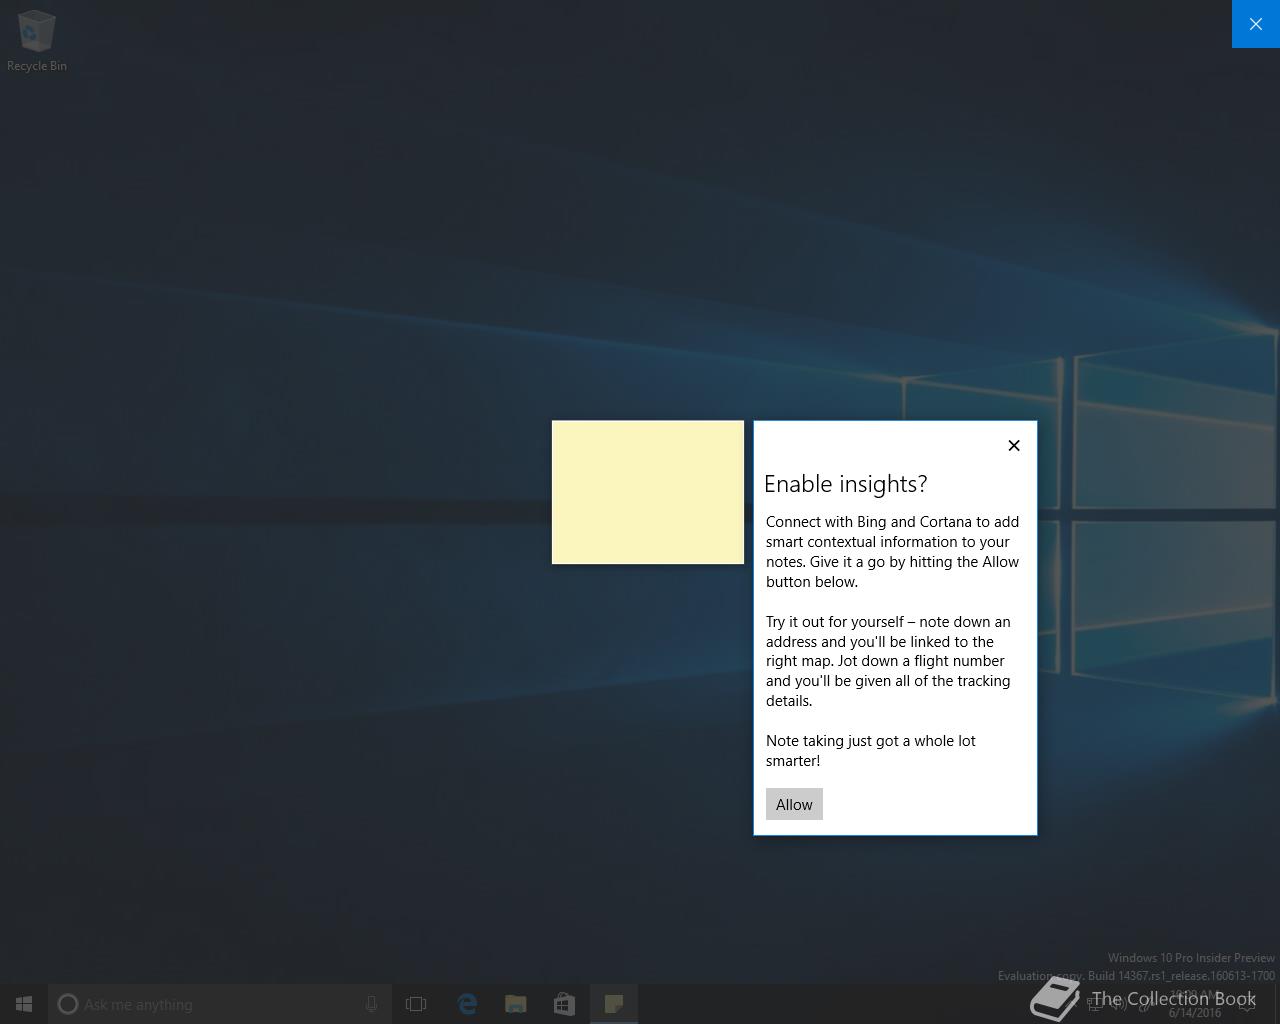
Task: Open Task View from the taskbar
Action: coord(416,1004)
